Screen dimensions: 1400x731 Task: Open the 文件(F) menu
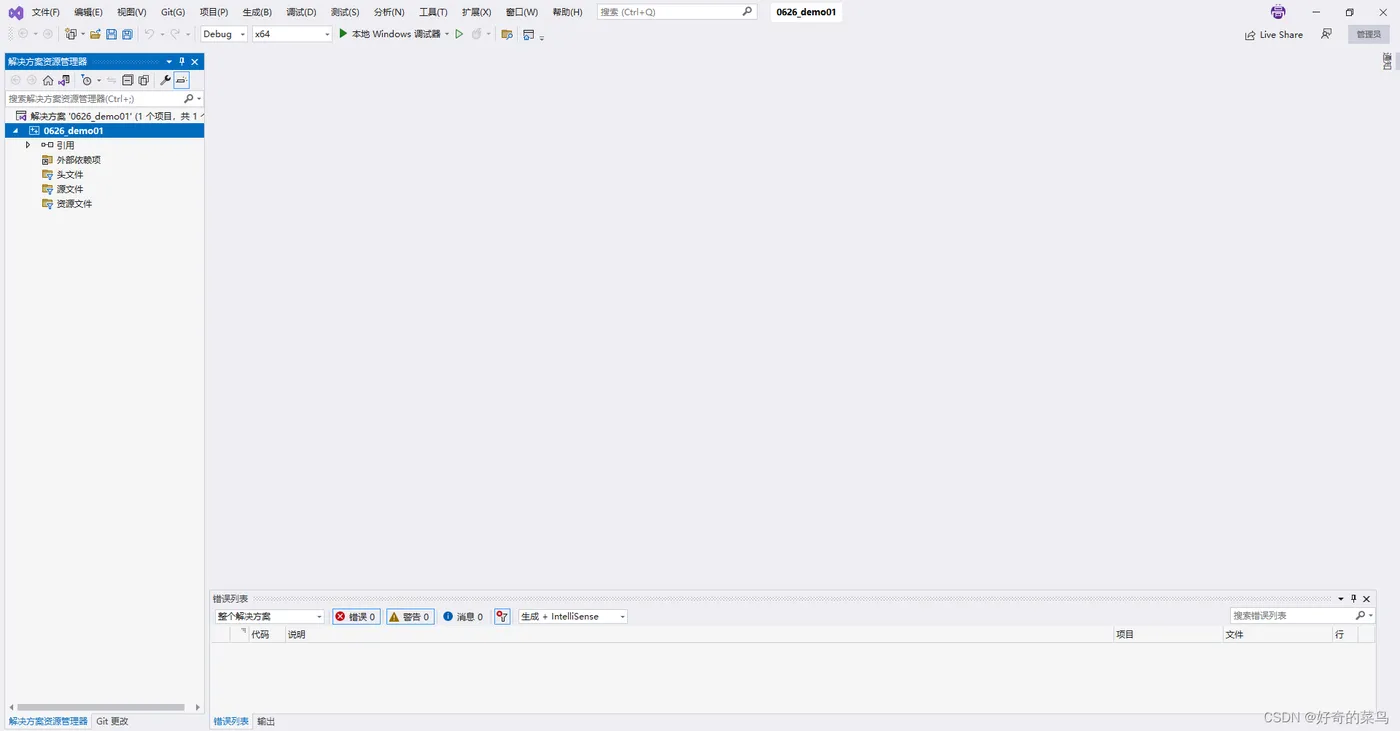(x=45, y=12)
